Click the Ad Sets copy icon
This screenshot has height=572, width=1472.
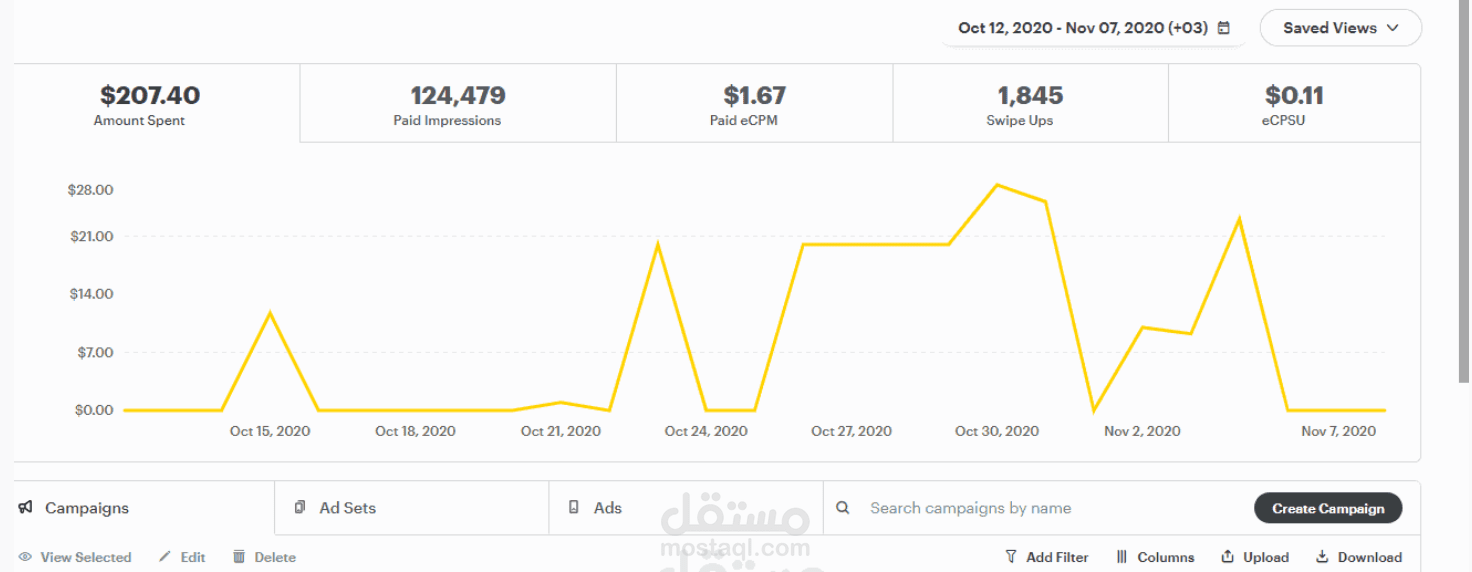click(x=300, y=508)
